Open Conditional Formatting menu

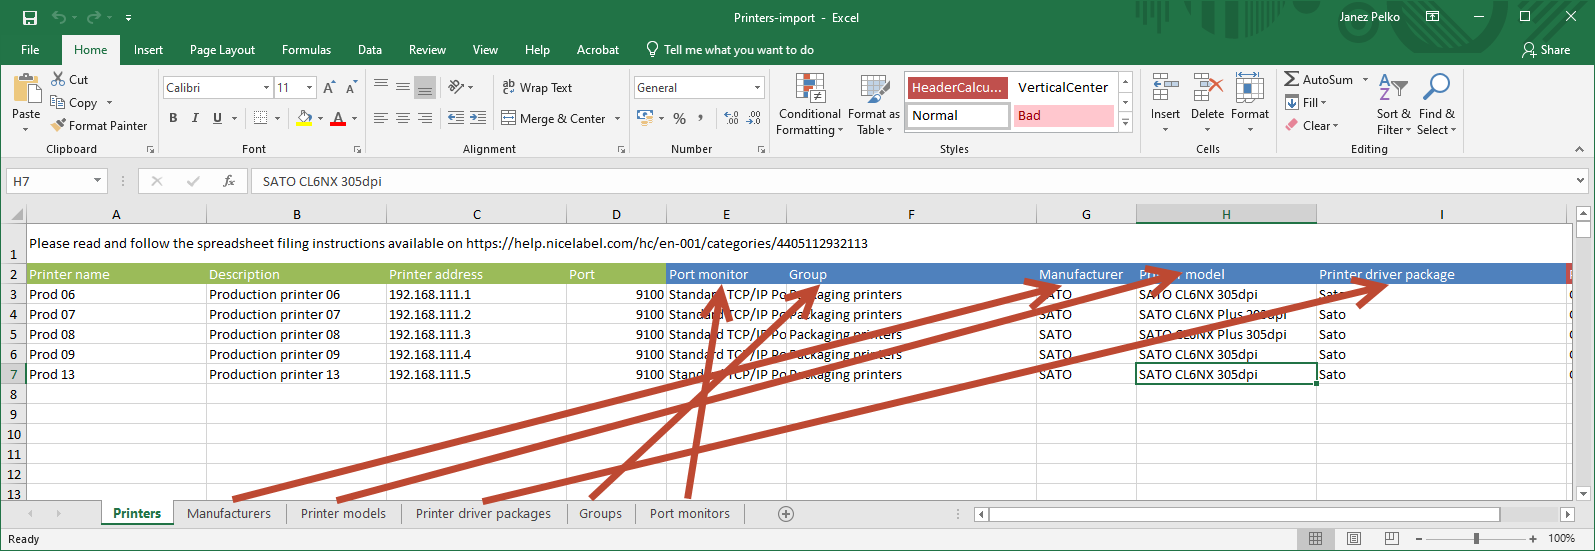[x=809, y=105]
